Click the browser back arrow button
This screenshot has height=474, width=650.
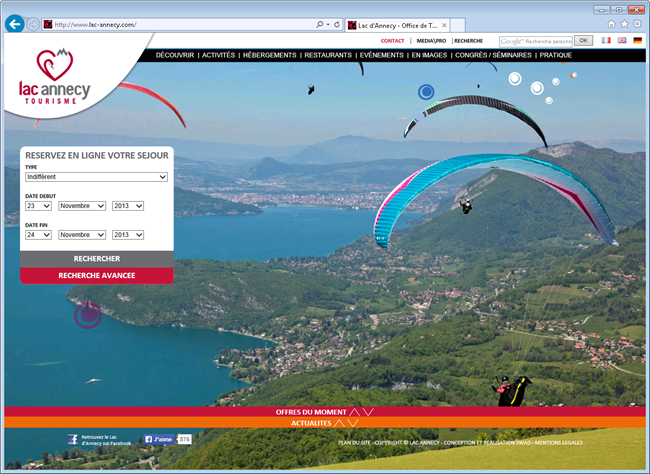(15, 23)
